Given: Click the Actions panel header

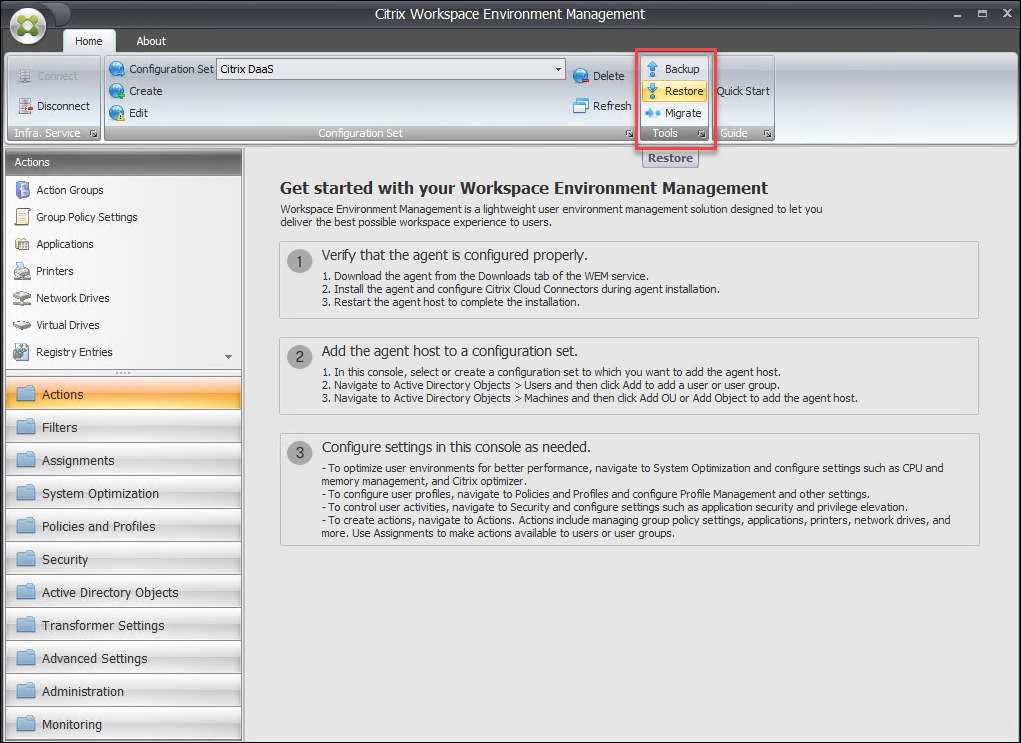Looking at the screenshot, I should click(x=123, y=162).
